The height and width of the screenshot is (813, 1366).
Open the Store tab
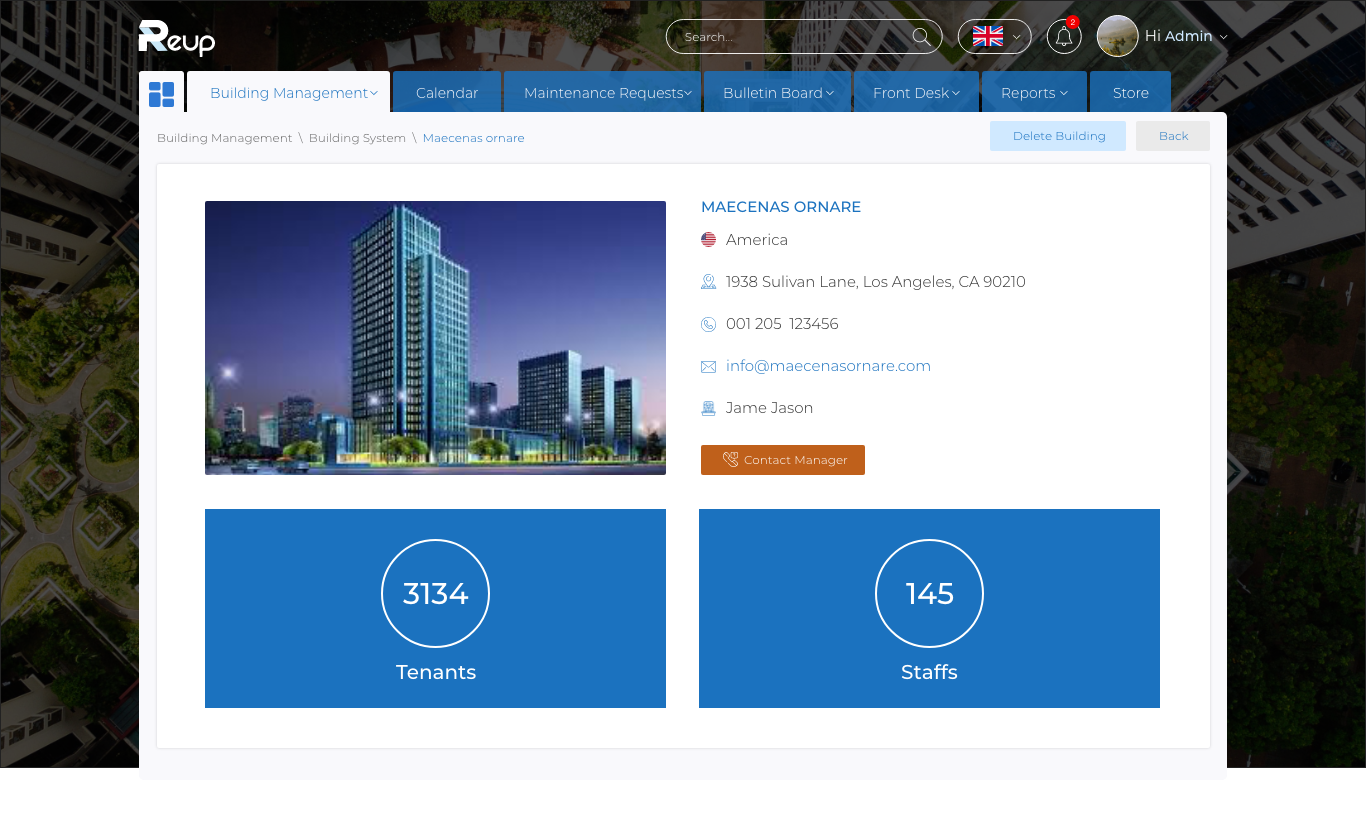coord(1130,92)
